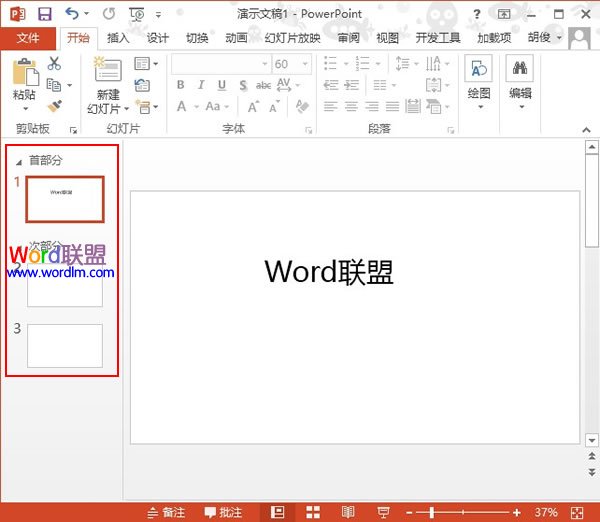Click the Cut scissors icon
Viewport: 600px width, 522px height.
(54, 63)
